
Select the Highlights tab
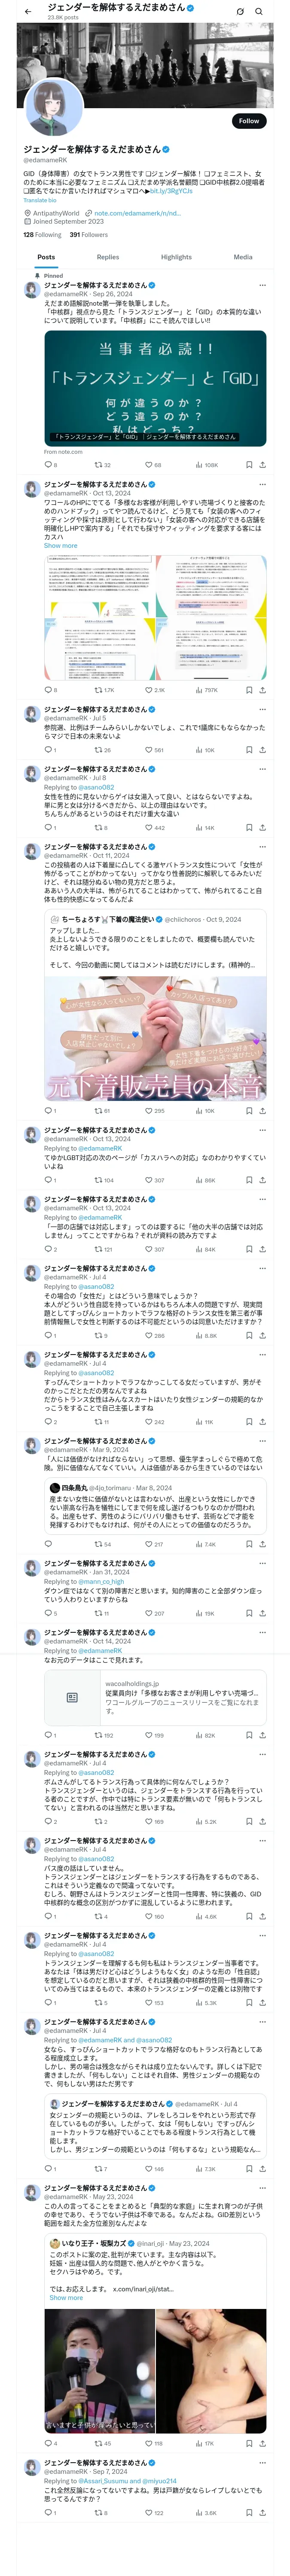point(176,257)
